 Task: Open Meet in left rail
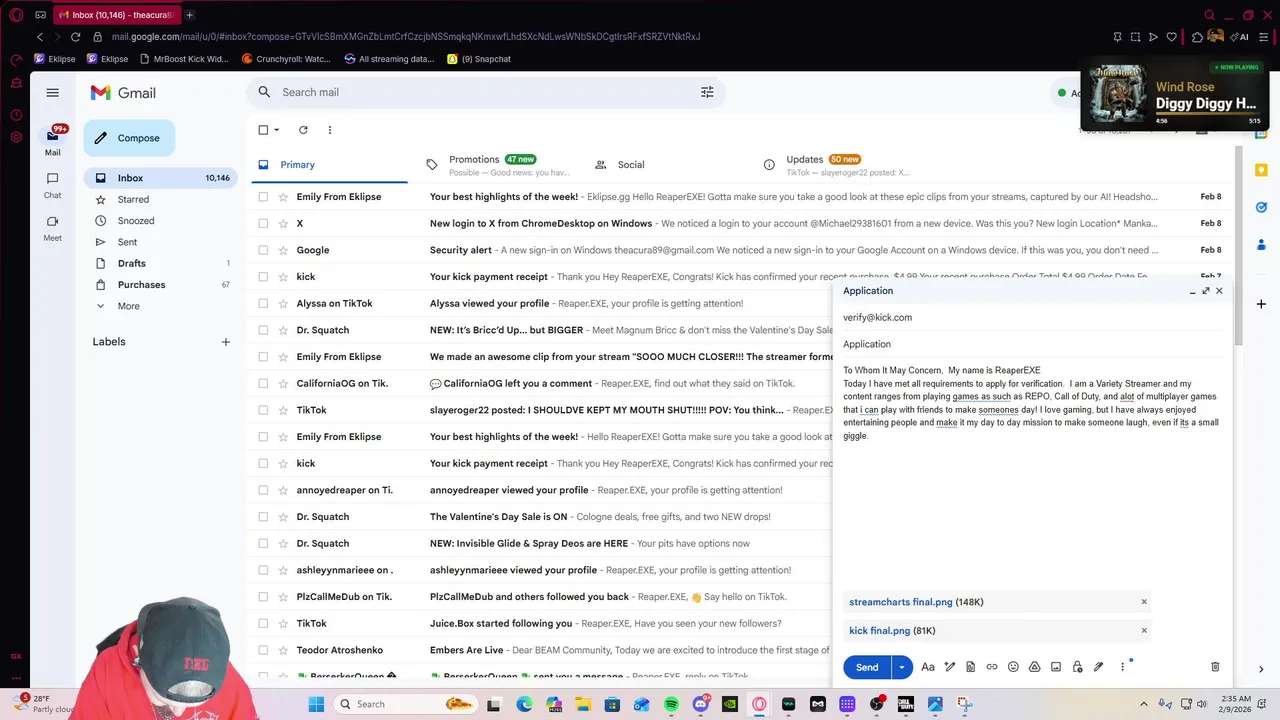52,228
